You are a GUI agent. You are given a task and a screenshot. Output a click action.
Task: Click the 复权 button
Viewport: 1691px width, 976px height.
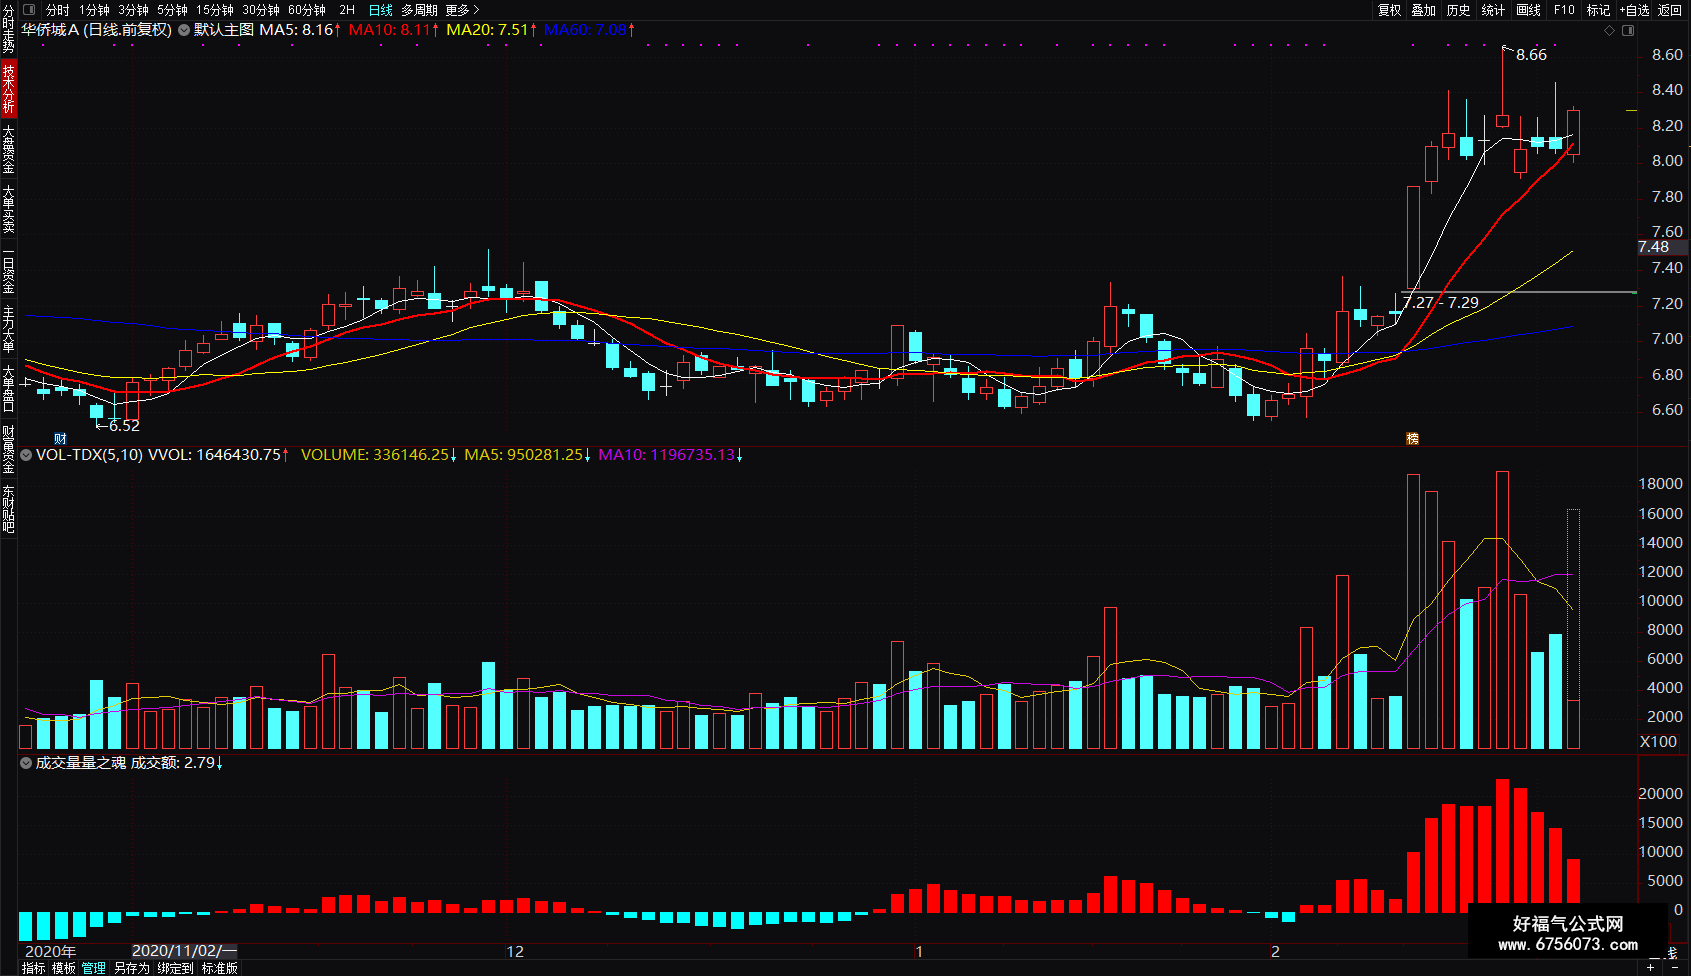[x=1389, y=10]
